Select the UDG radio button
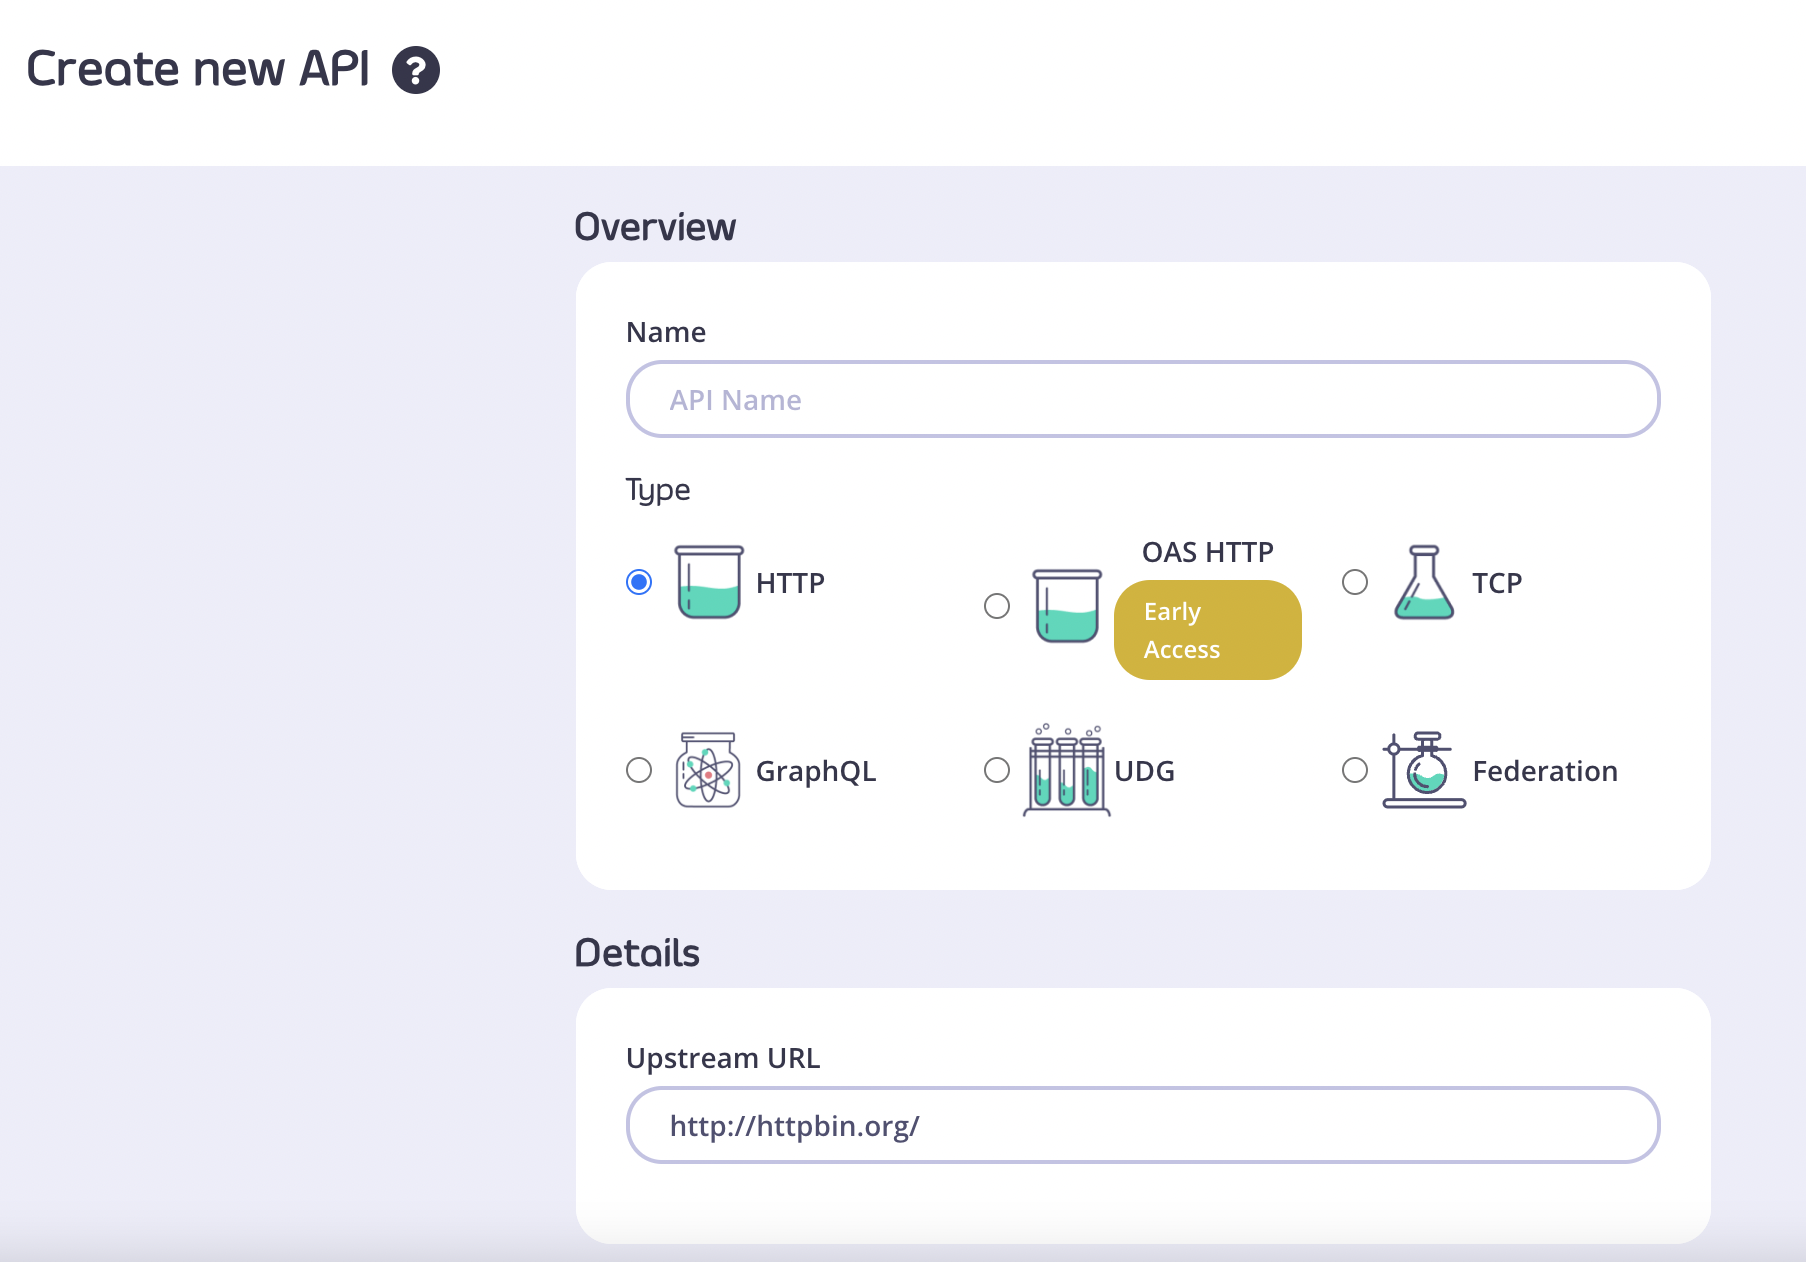The width and height of the screenshot is (1806, 1262). tap(997, 770)
